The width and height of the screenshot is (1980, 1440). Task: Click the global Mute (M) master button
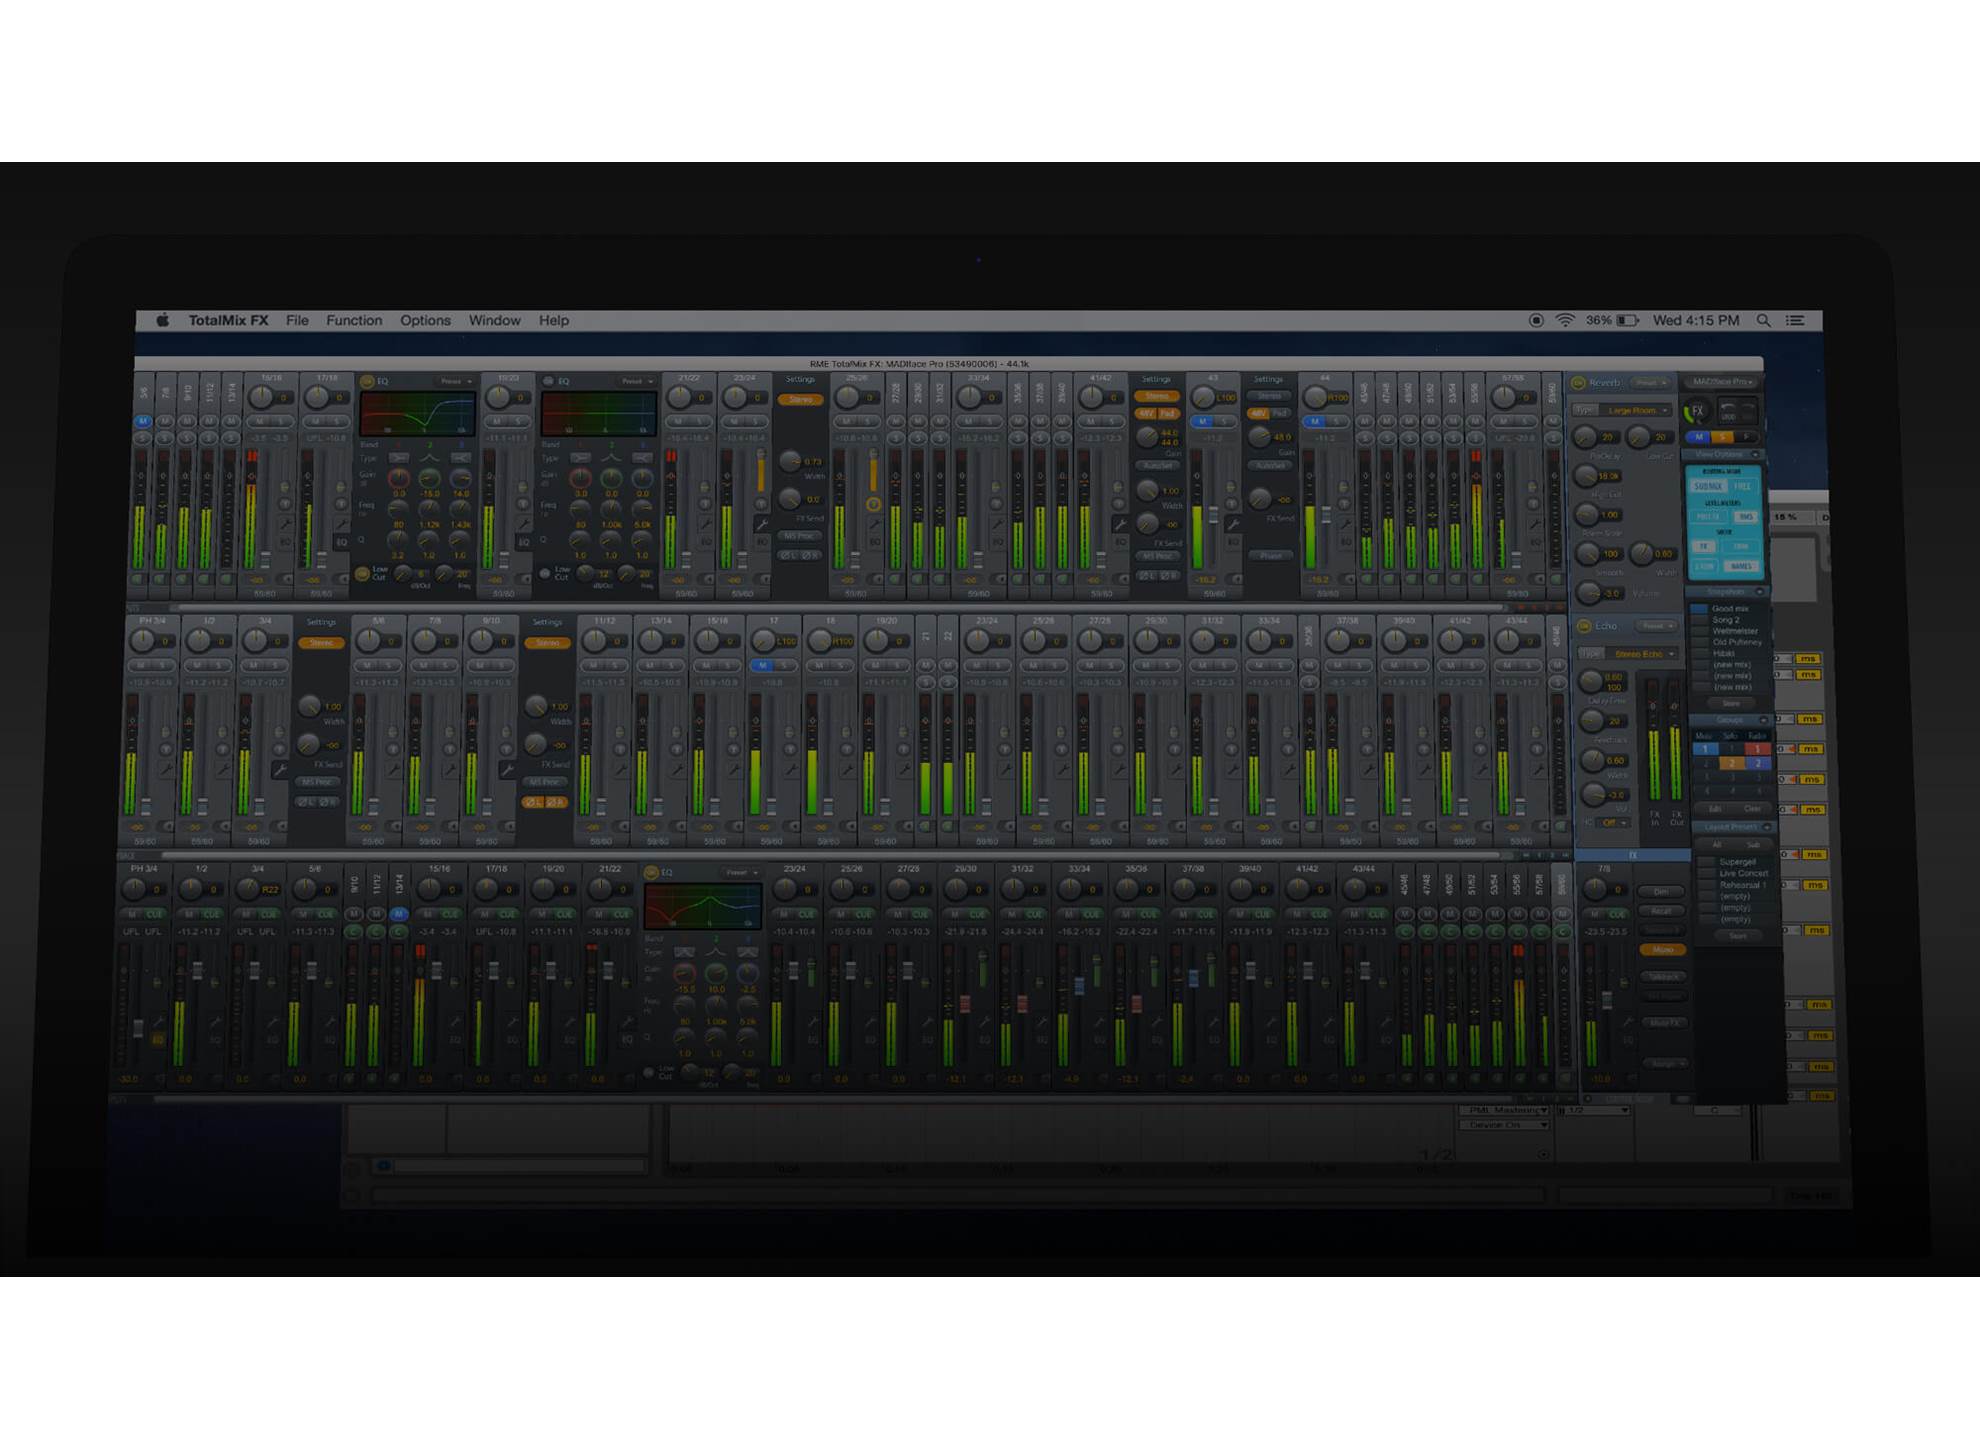pos(1699,437)
